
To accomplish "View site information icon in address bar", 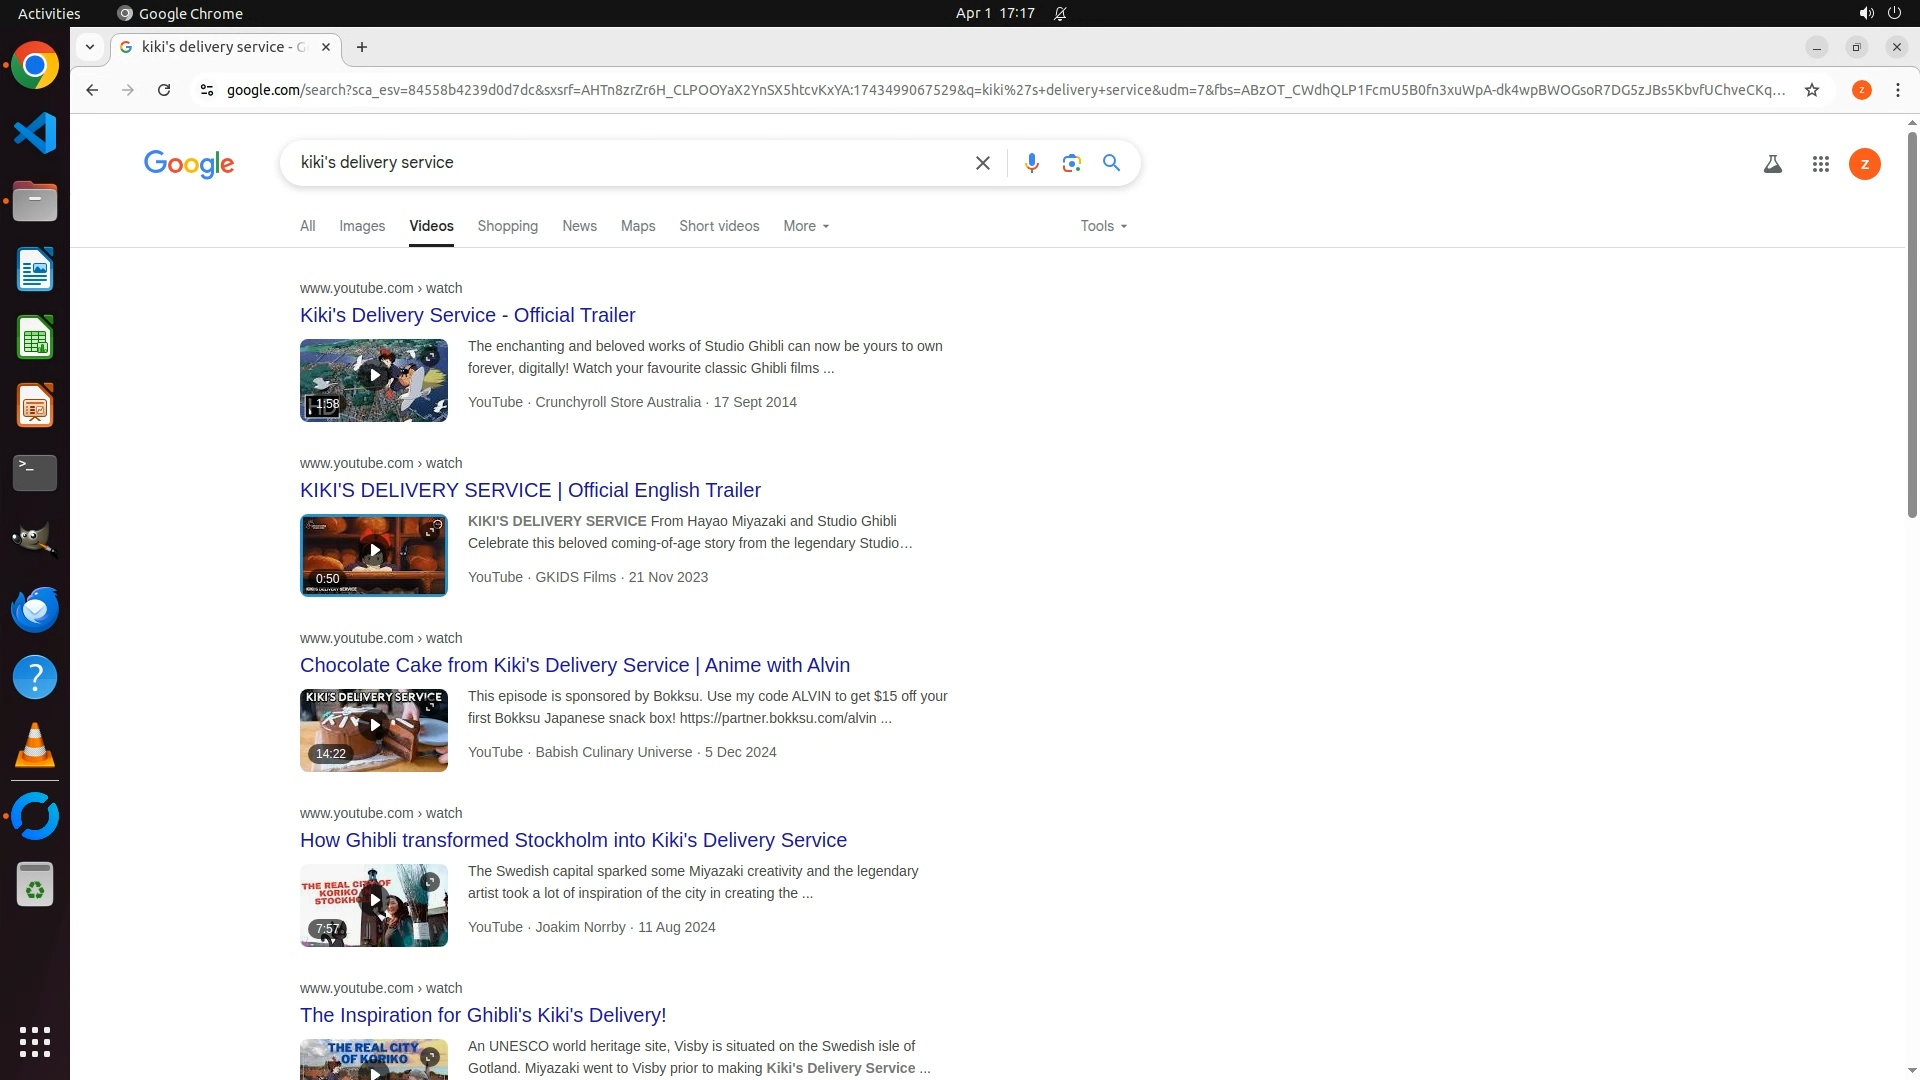I will click(x=206, y=90).
